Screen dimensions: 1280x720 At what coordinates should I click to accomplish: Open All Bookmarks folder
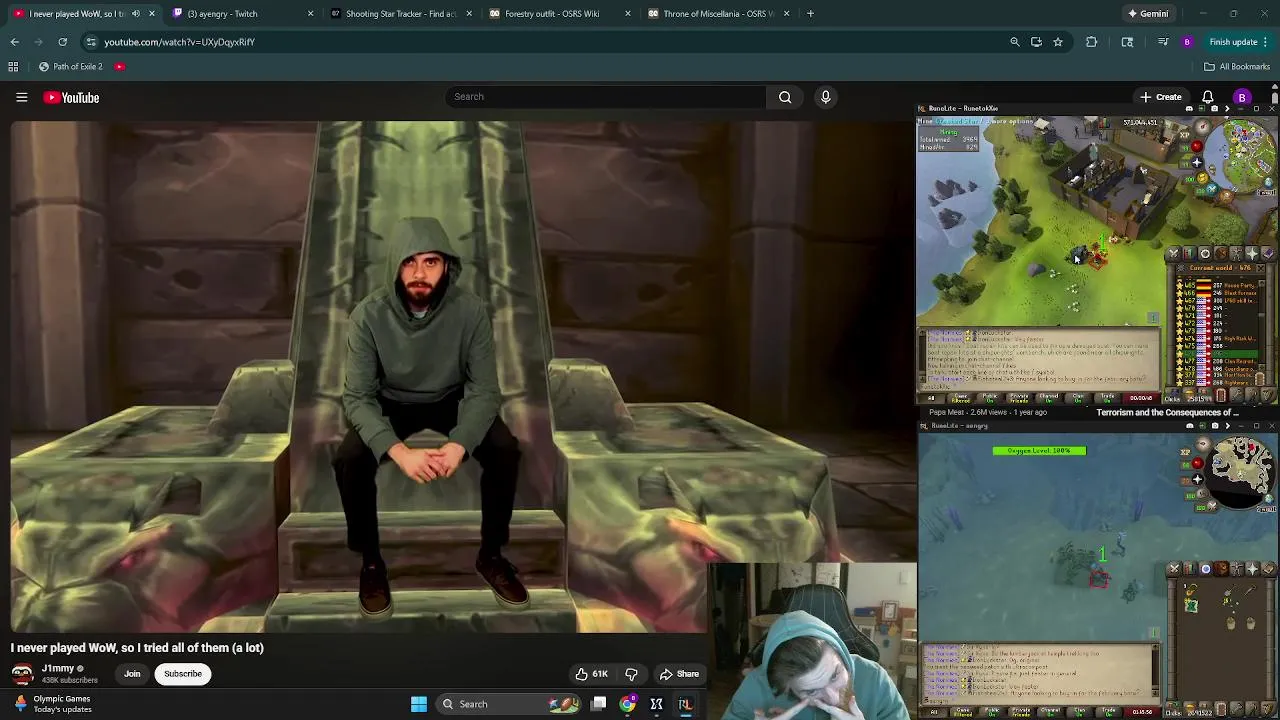click(x=1237, y=67)
